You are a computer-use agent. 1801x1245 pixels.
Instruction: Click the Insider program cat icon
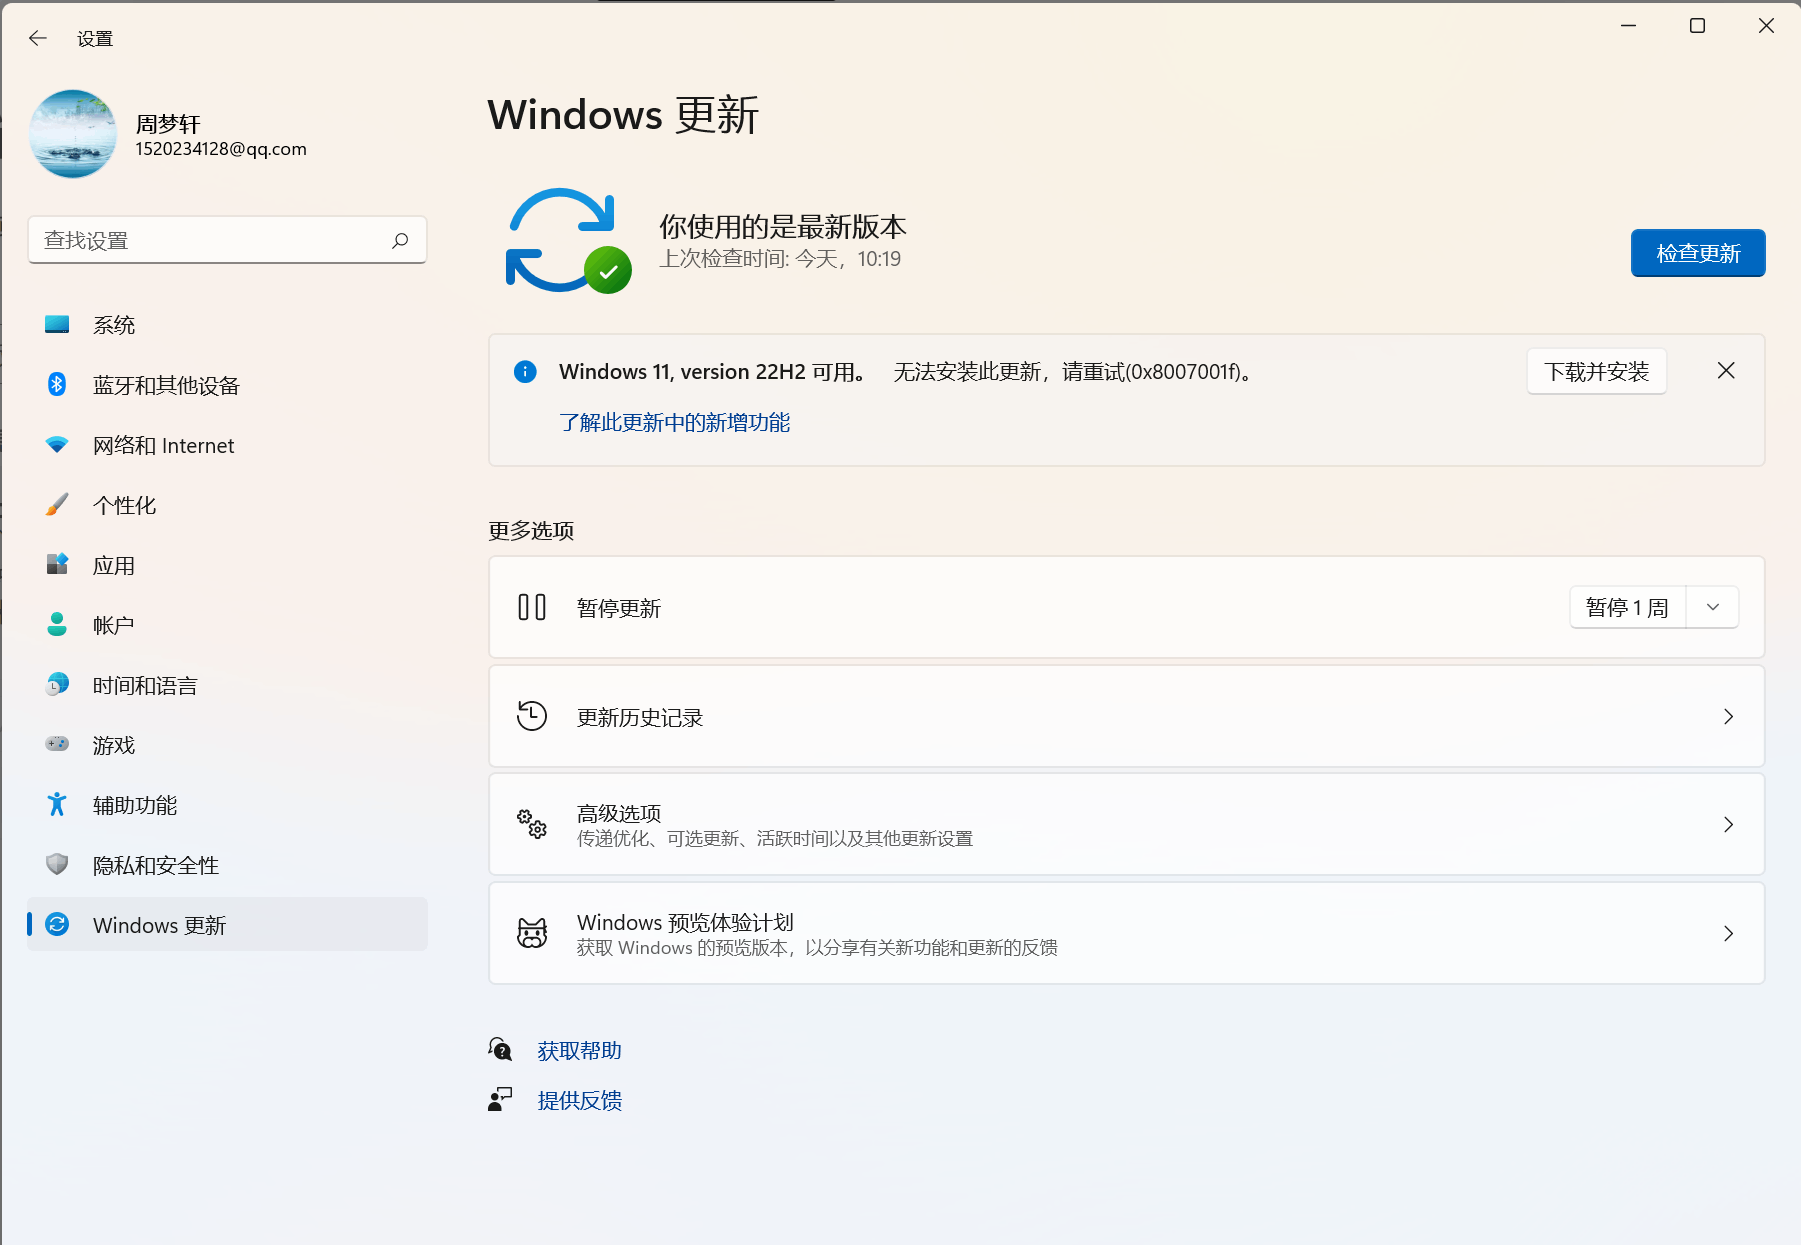(x=532, y=933)
